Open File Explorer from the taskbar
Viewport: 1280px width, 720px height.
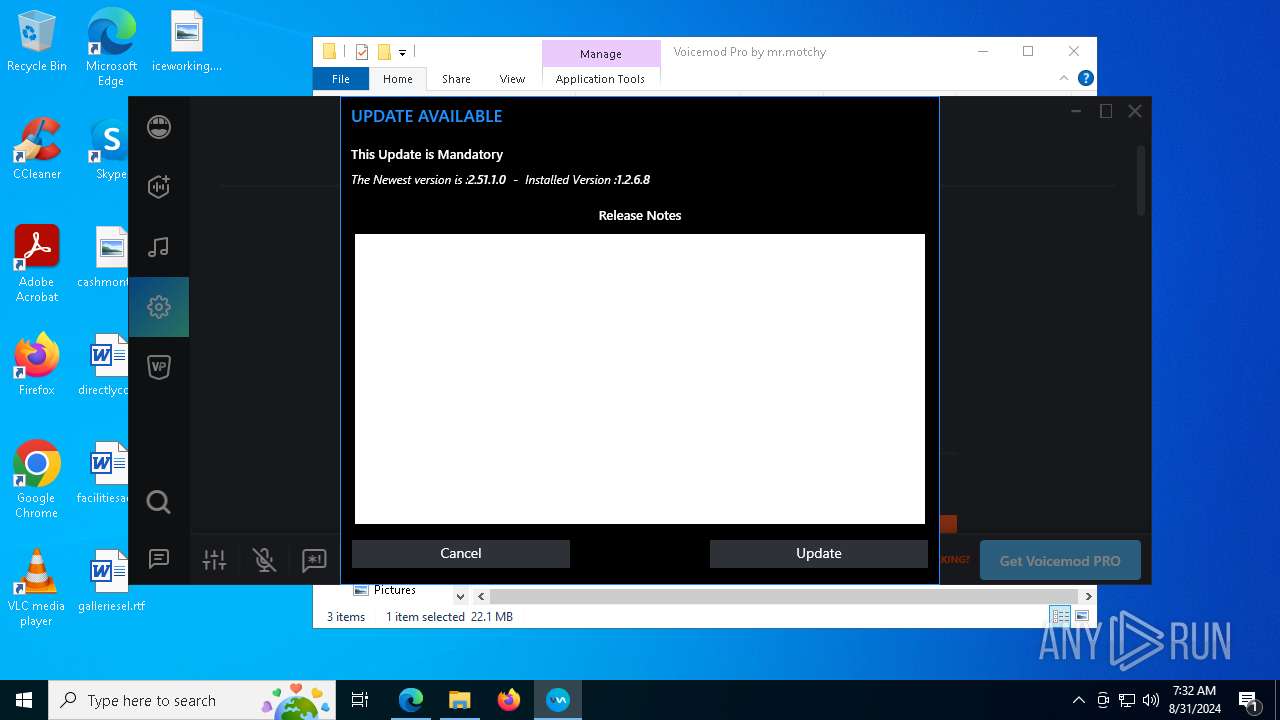pyautogui.click(x=459, y=700)
